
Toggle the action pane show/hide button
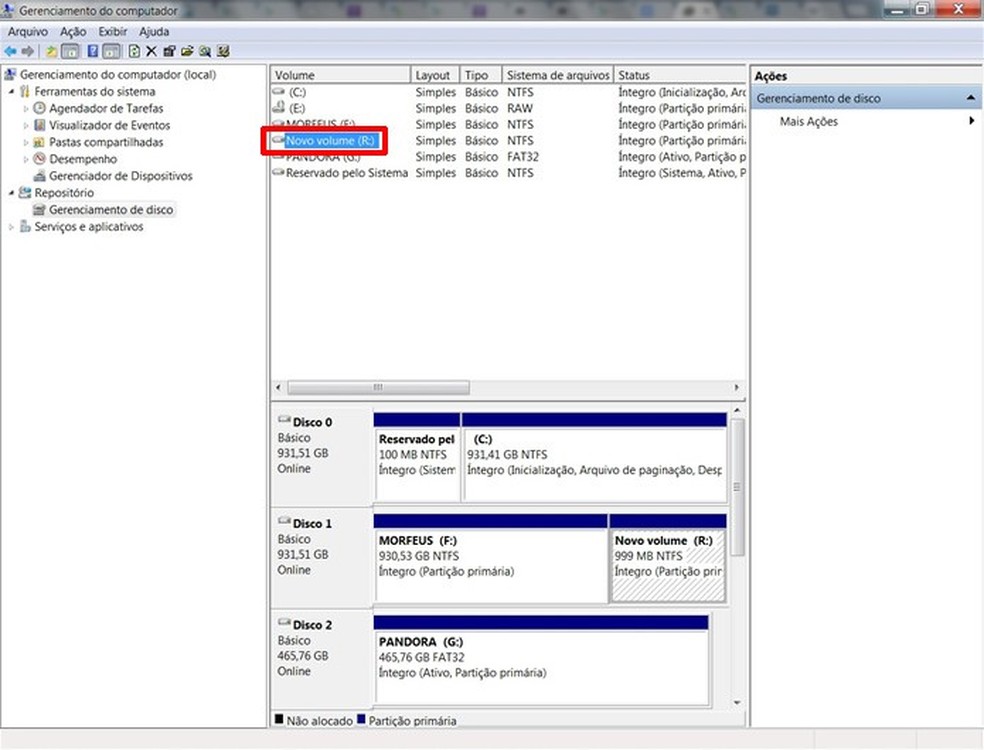click(112, 51)
